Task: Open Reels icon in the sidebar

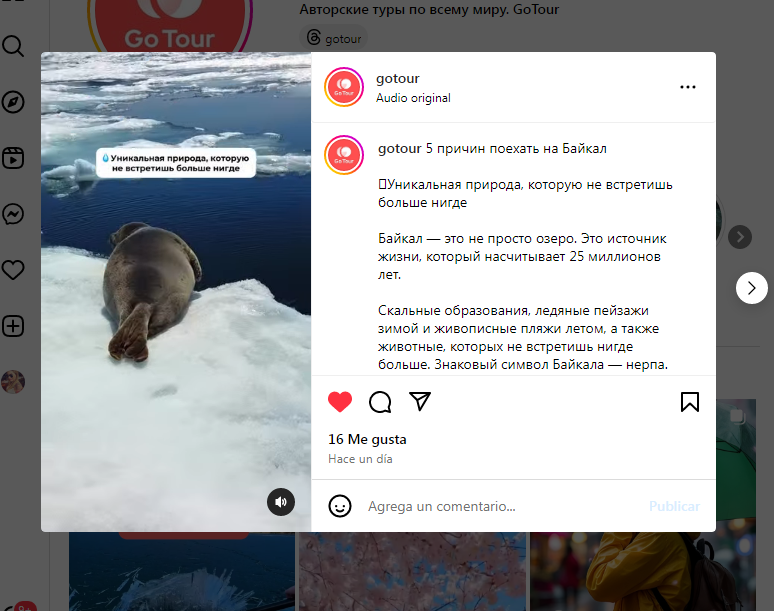Action: [13, 158]
